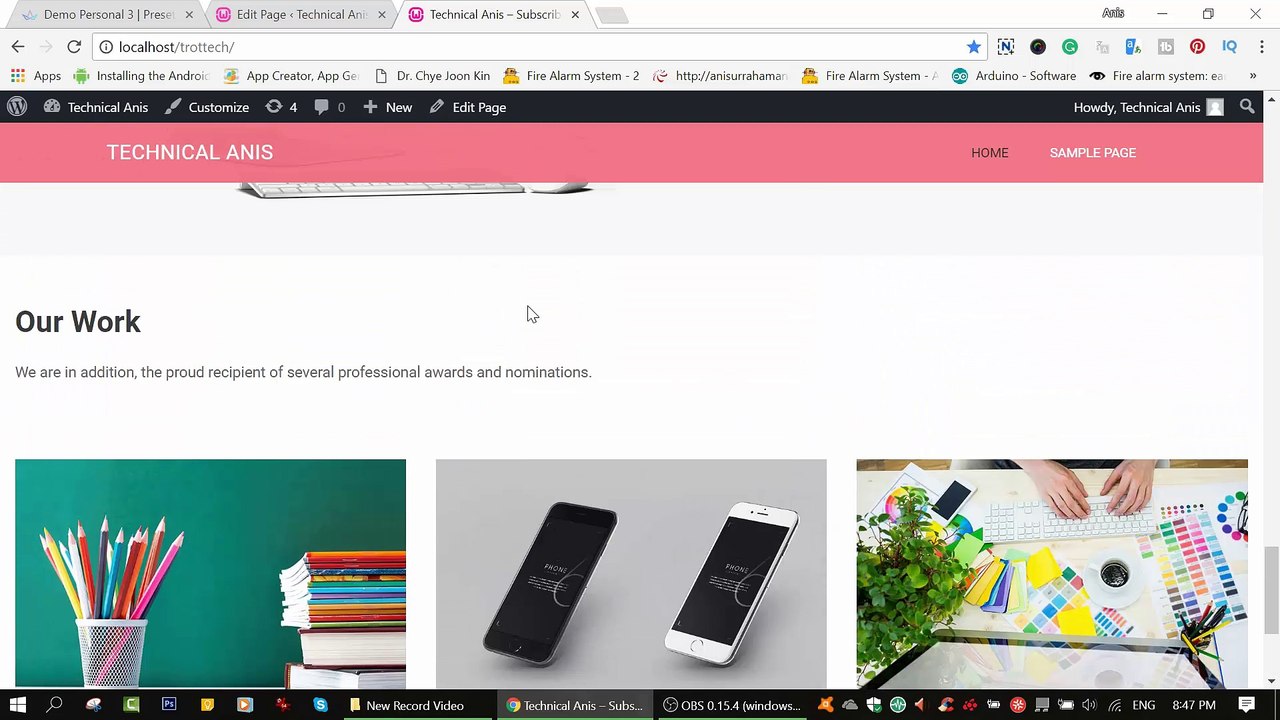Image resolution: width=1280 pixels, height=720 pixels.
Task: Click the gray translate extension icon
Action: 1102,47
